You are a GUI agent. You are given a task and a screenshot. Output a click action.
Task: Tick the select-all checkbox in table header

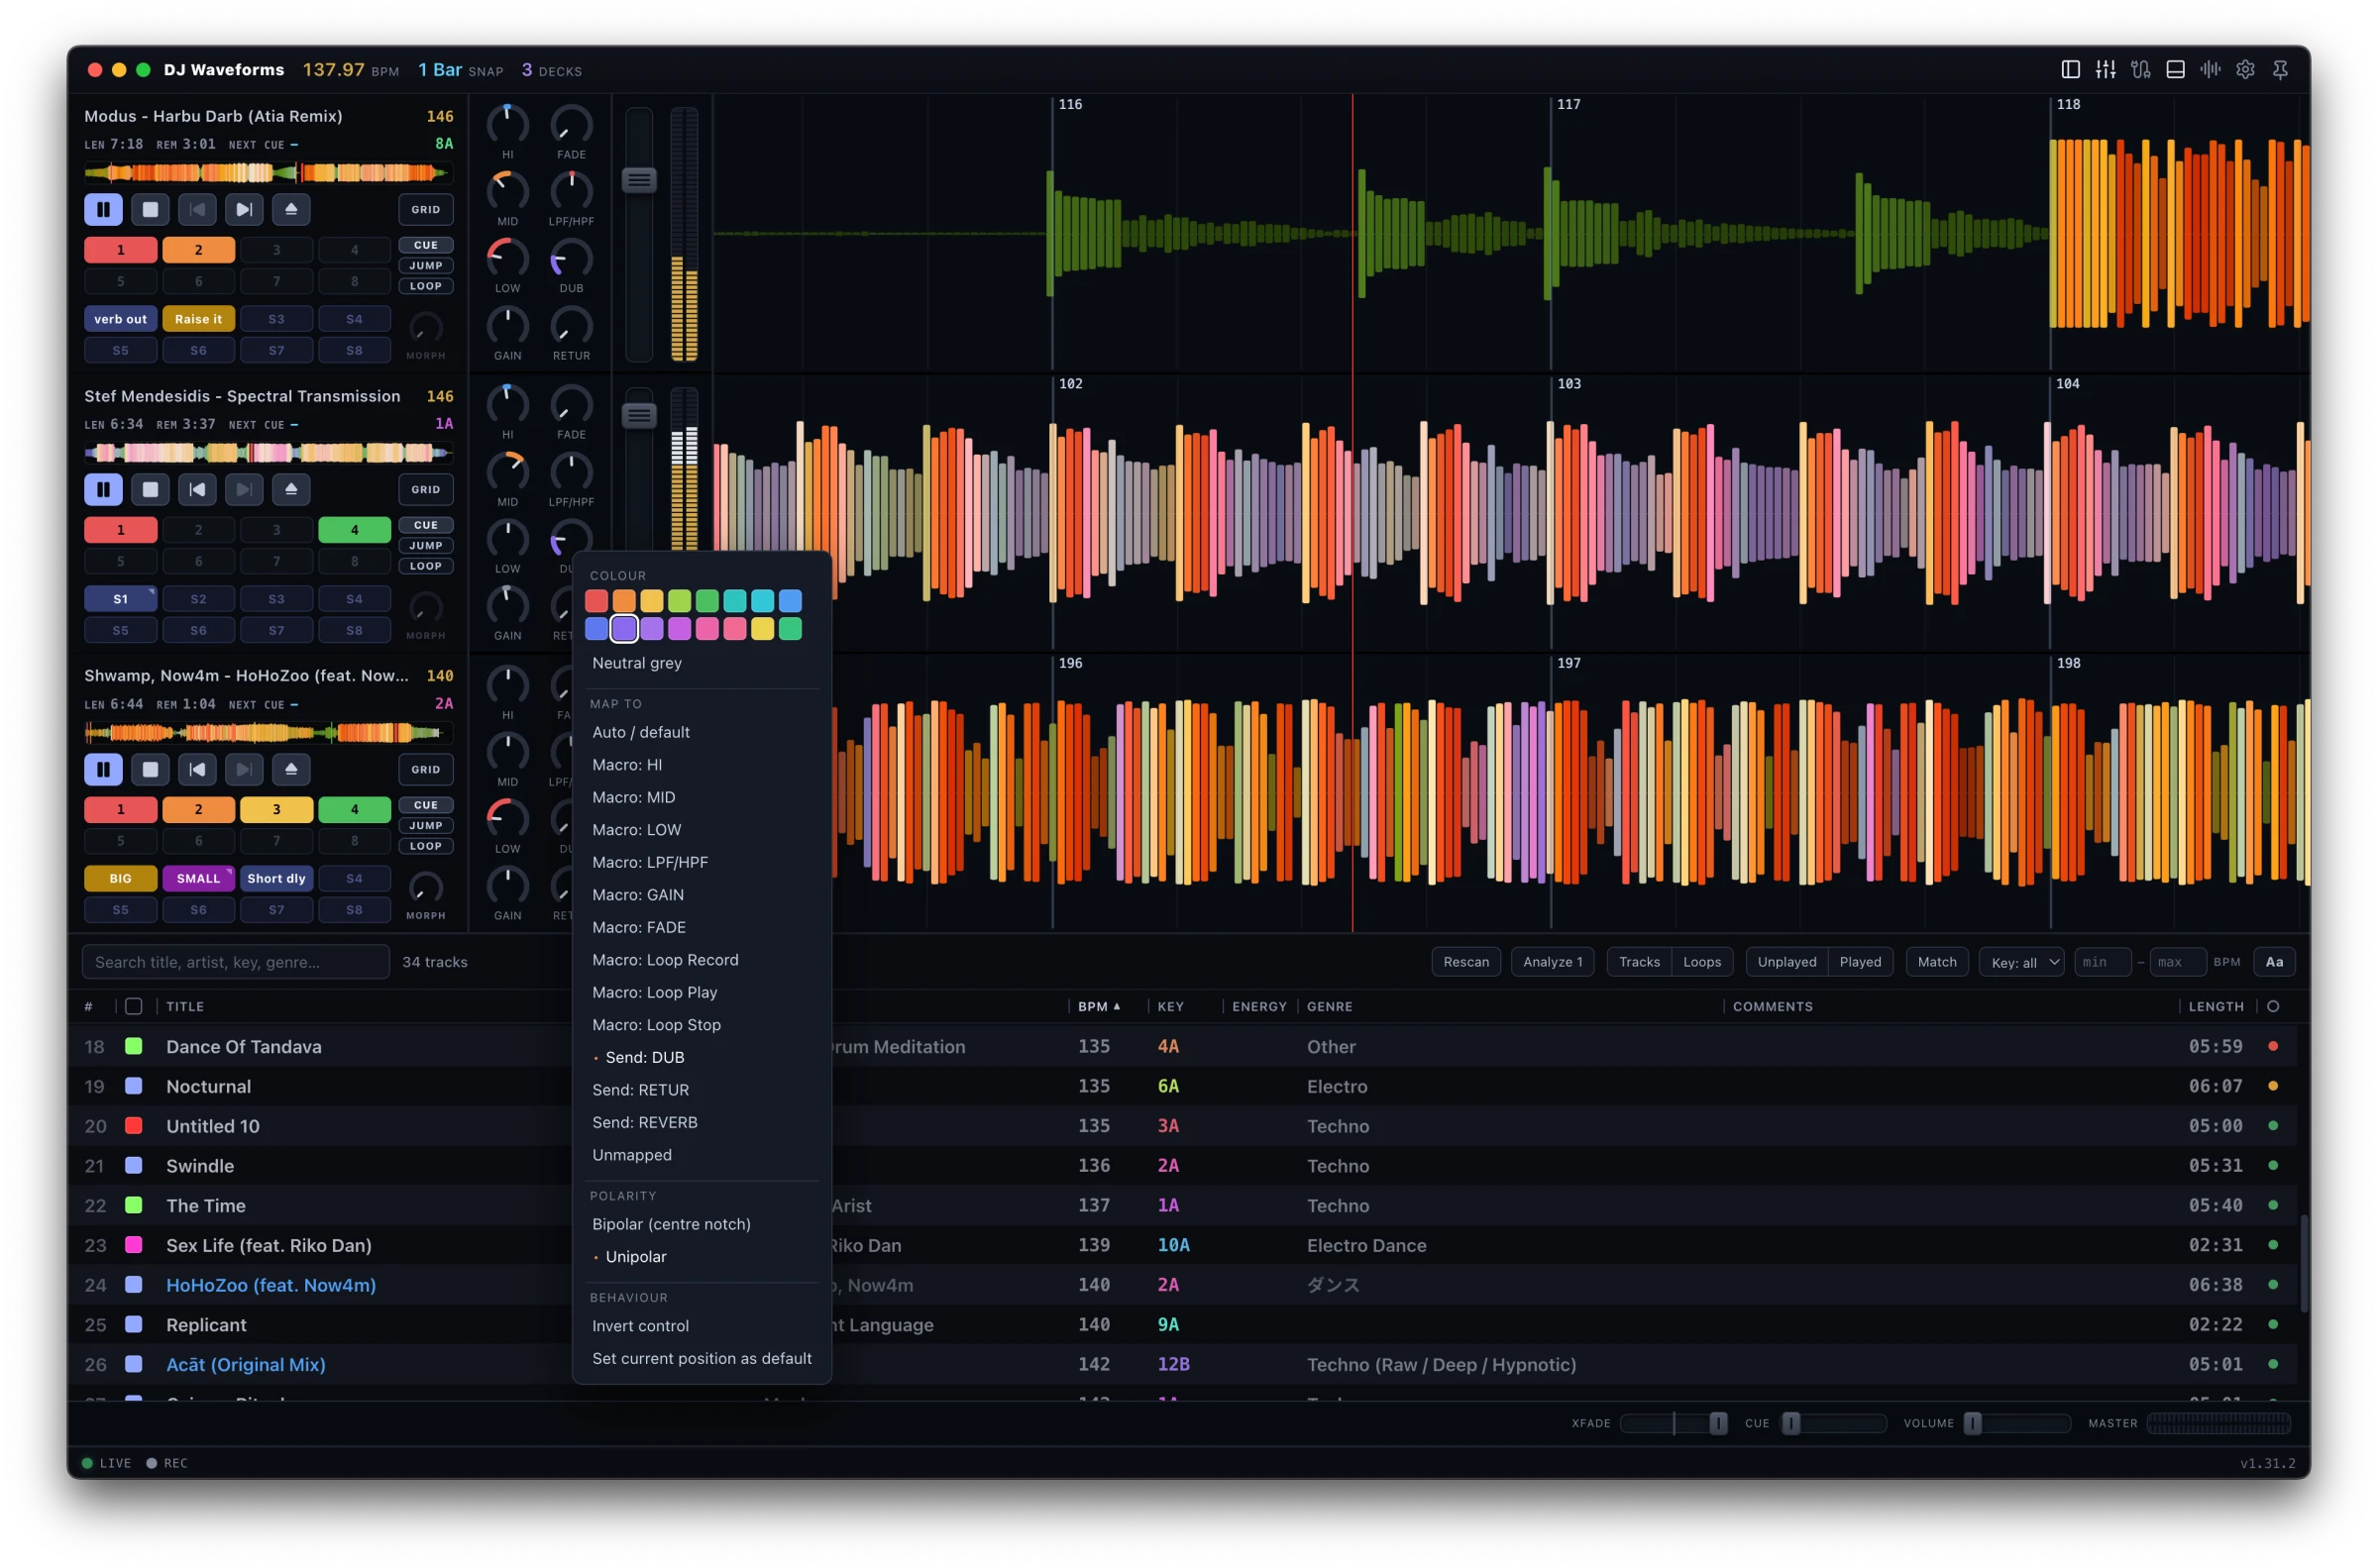pos(133,1006)
